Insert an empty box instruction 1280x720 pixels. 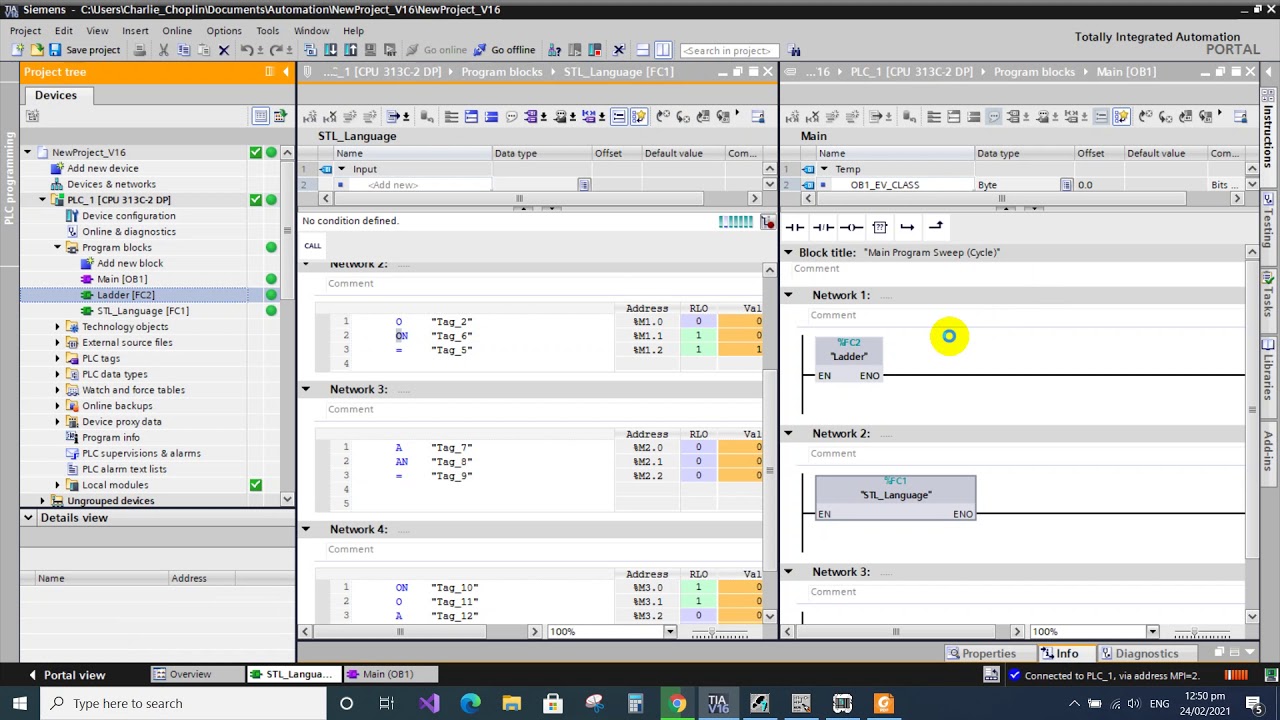[x=879, y=227]
